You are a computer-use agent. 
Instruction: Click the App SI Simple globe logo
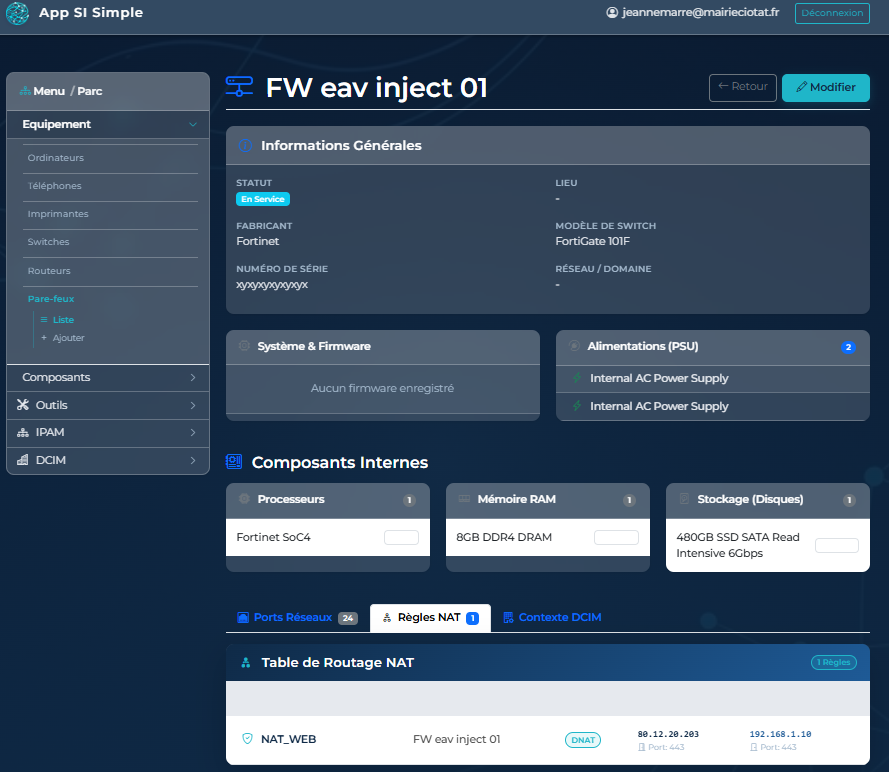coord(17,13)
